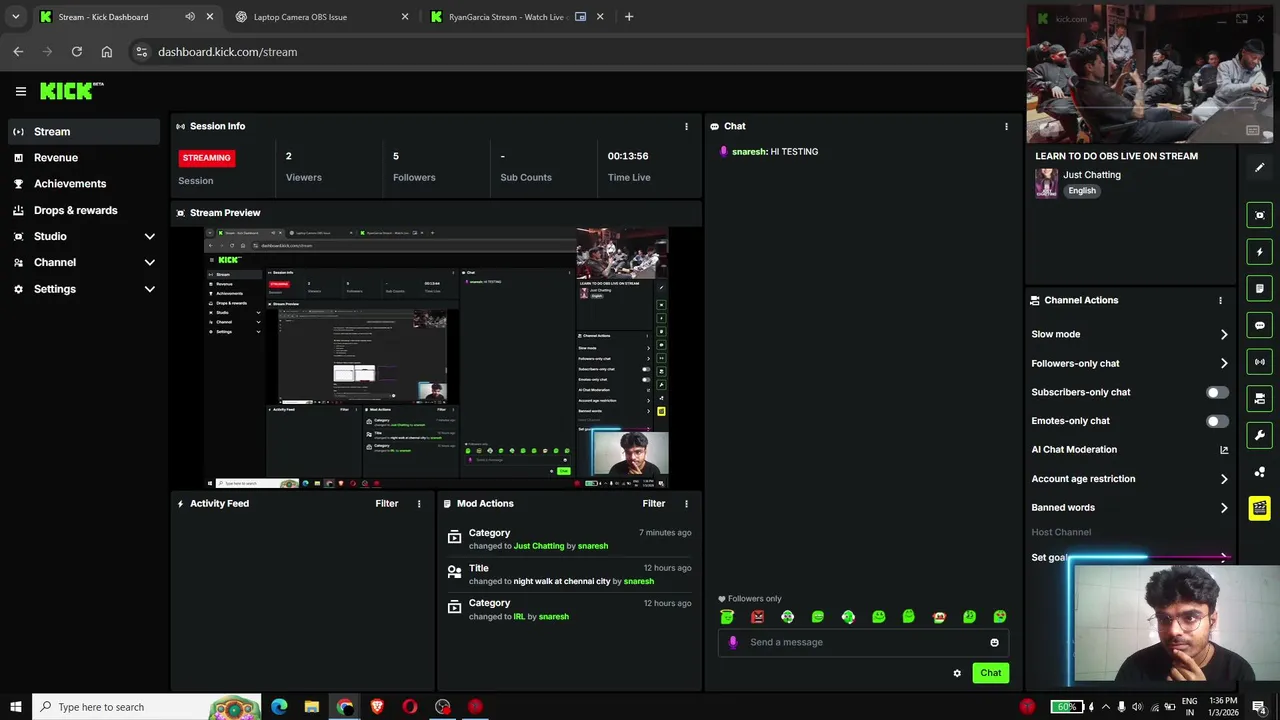Open the Channel Actions three-dot options menu

coord(1220,300)
